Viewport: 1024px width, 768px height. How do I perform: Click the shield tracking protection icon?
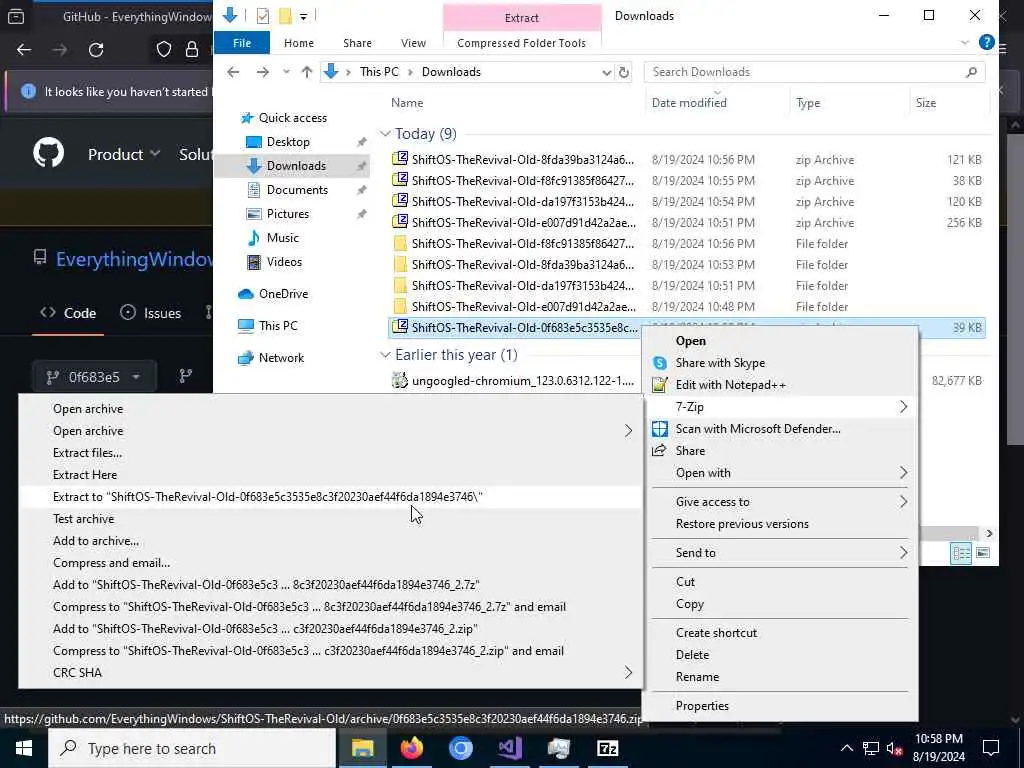pos(163,50)
